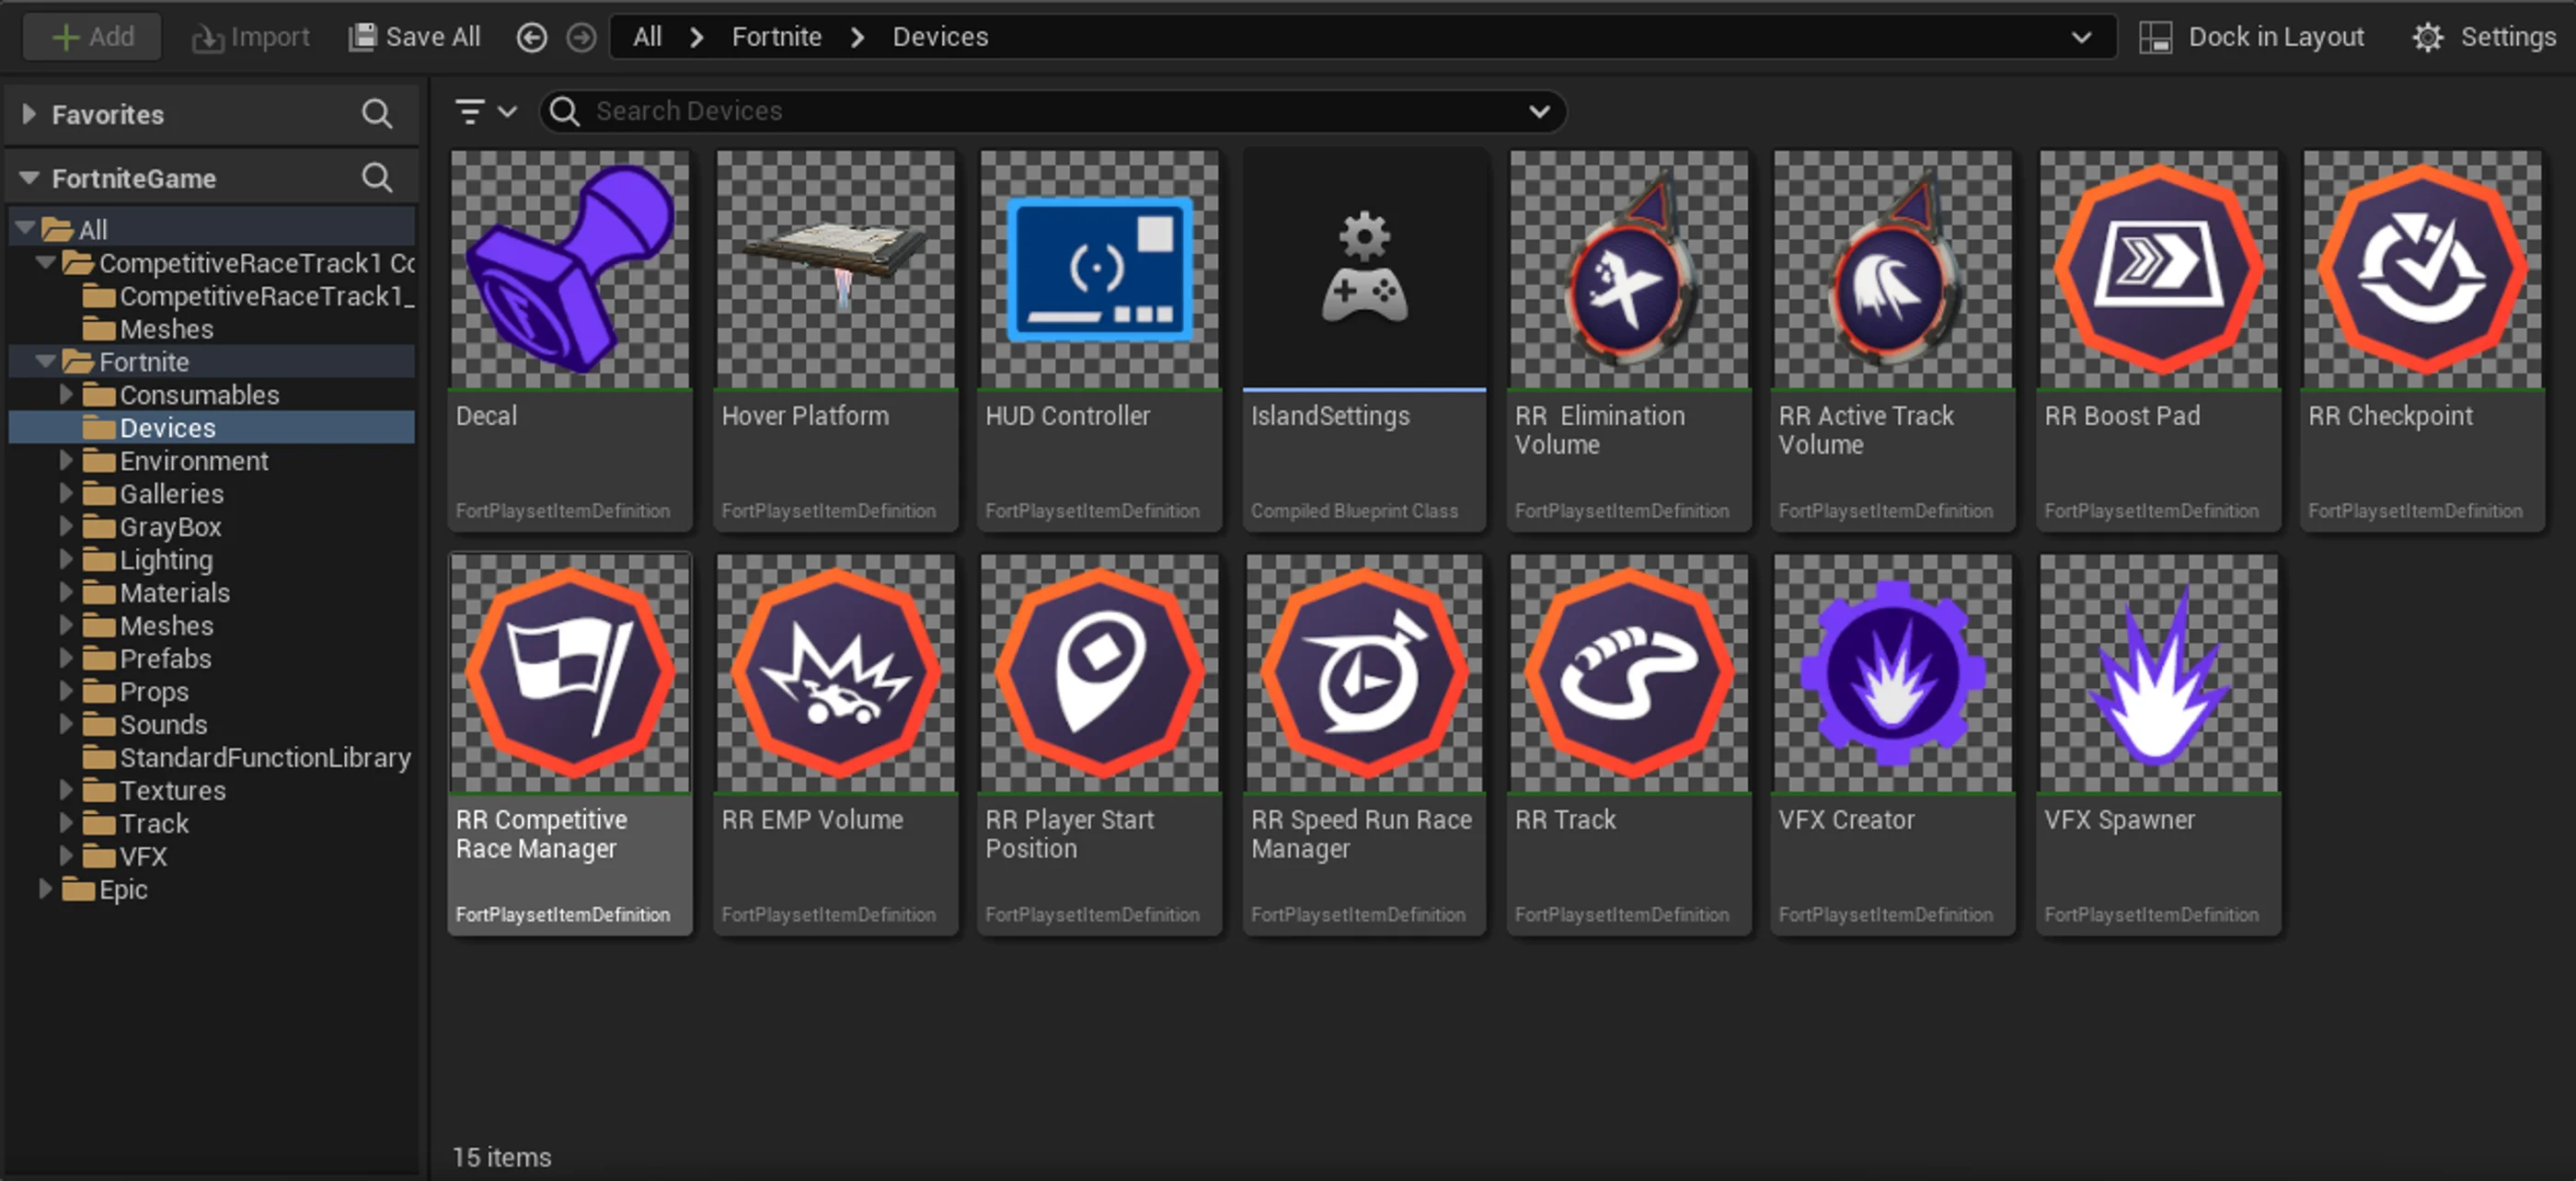This screenshot has width=2576, height=1181.
Task: Collapse the All folder tree
Action: 25,228
